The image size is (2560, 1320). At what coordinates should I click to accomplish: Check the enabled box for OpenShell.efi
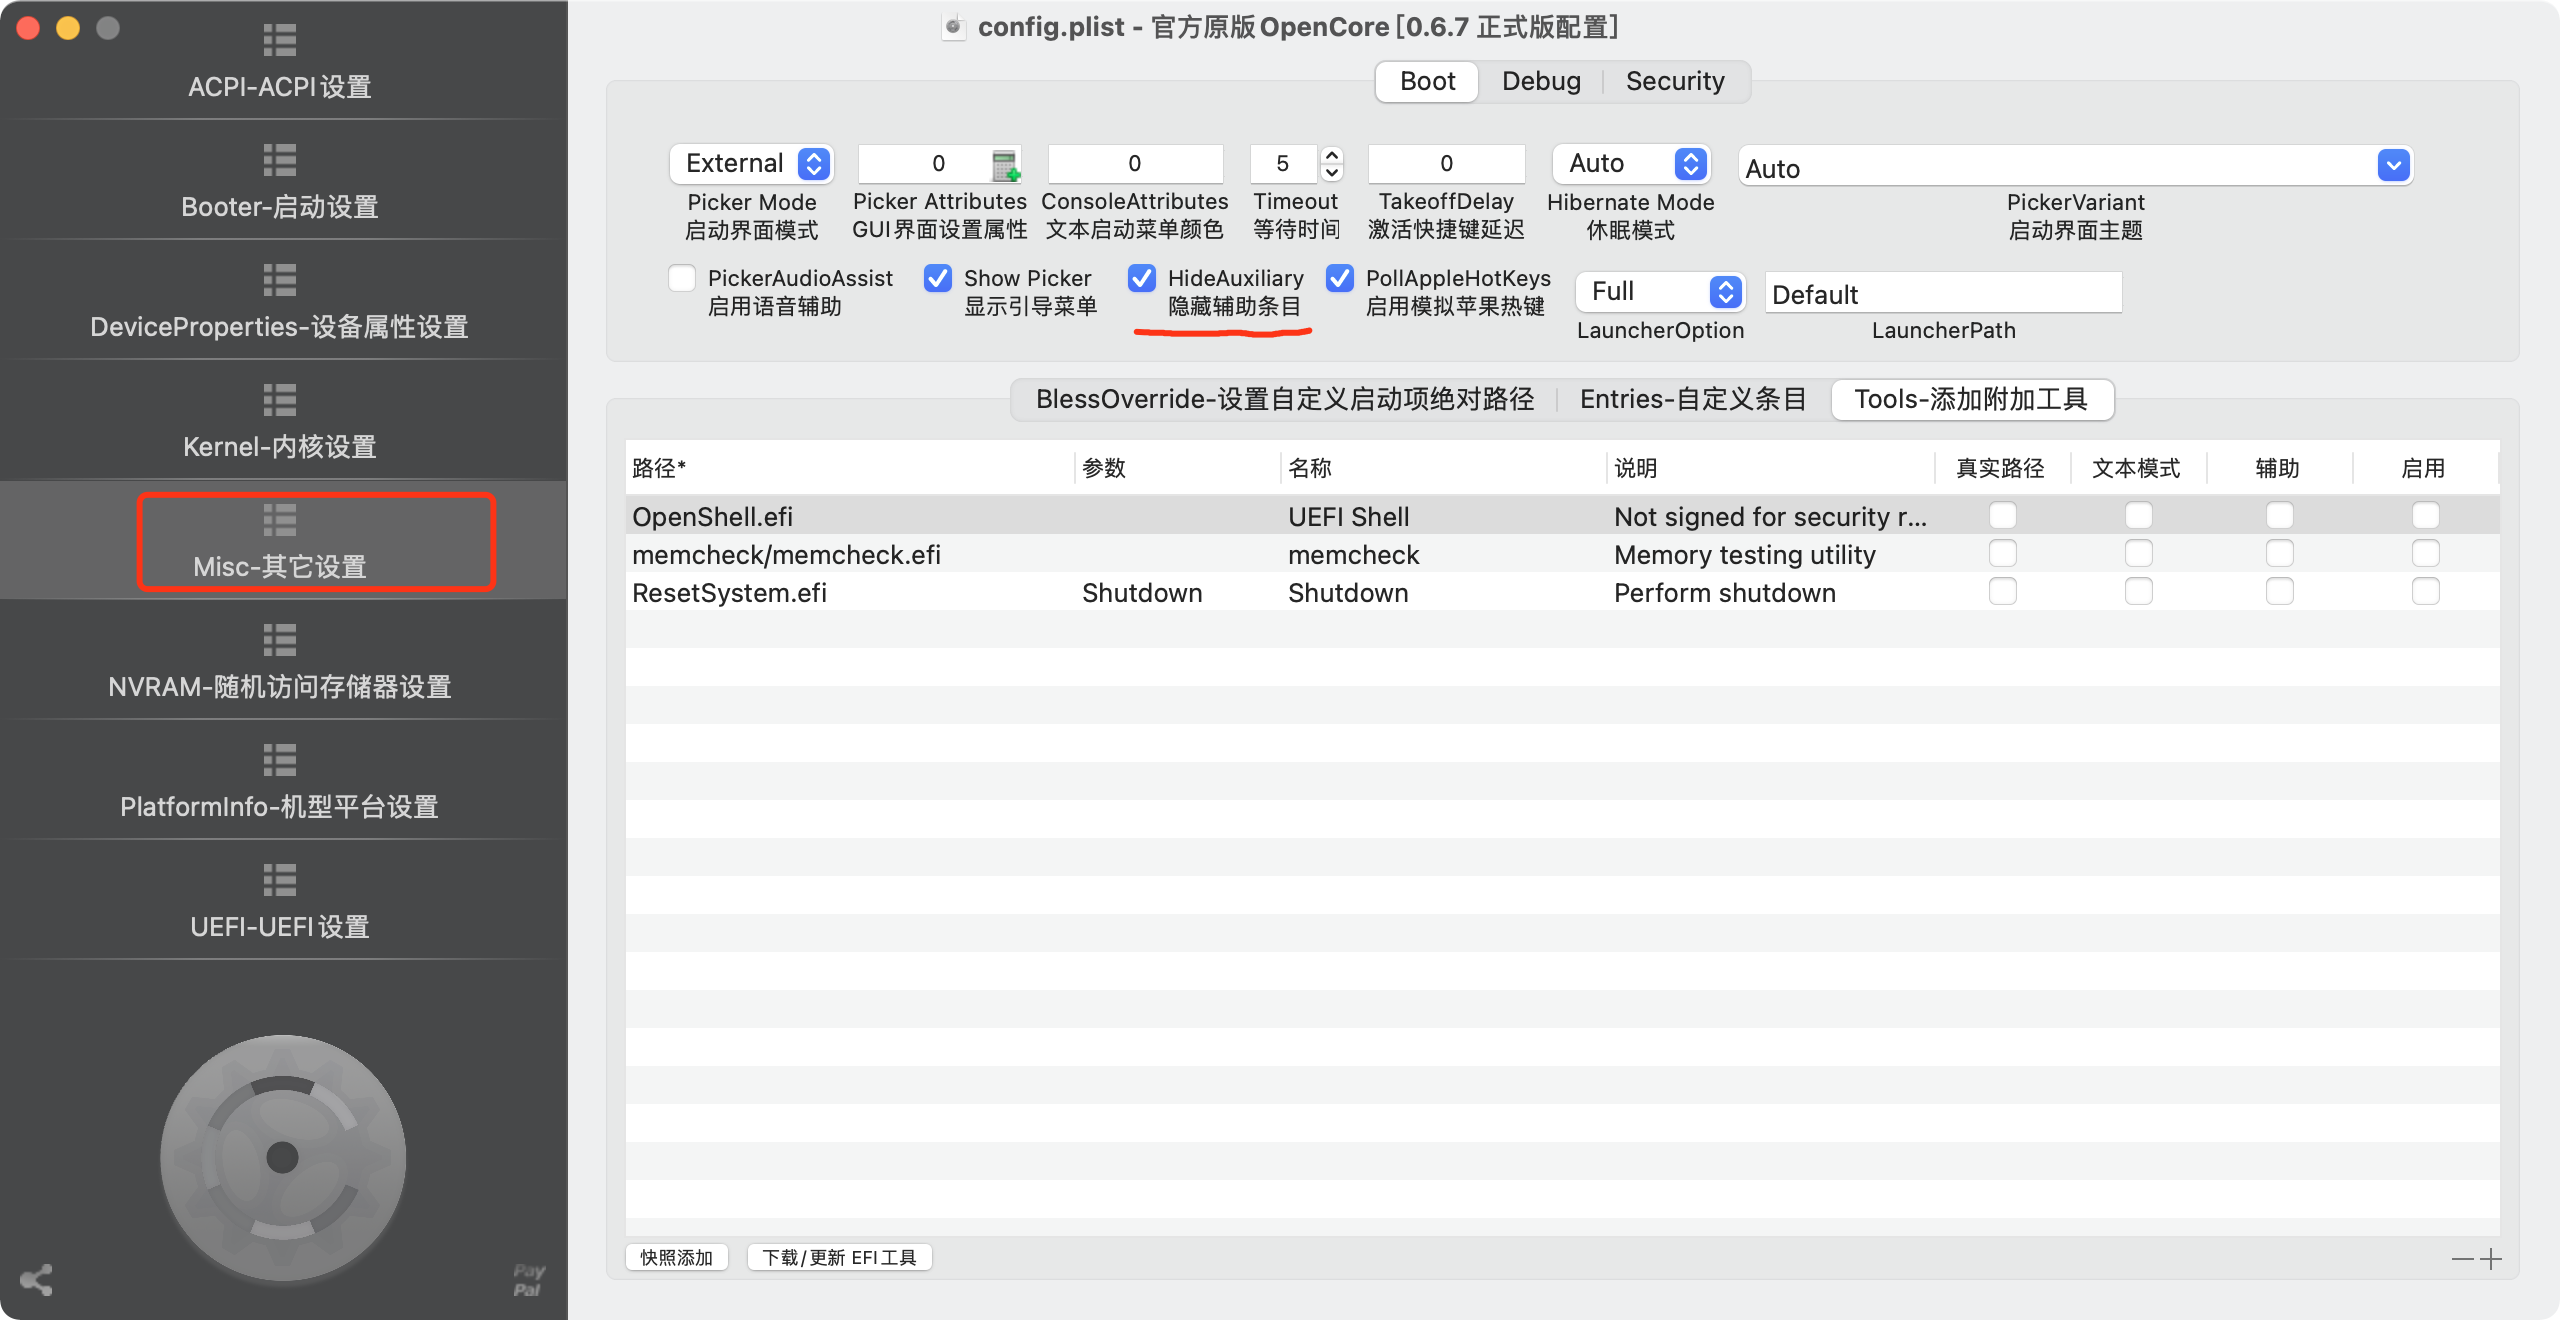point(2425,515)
